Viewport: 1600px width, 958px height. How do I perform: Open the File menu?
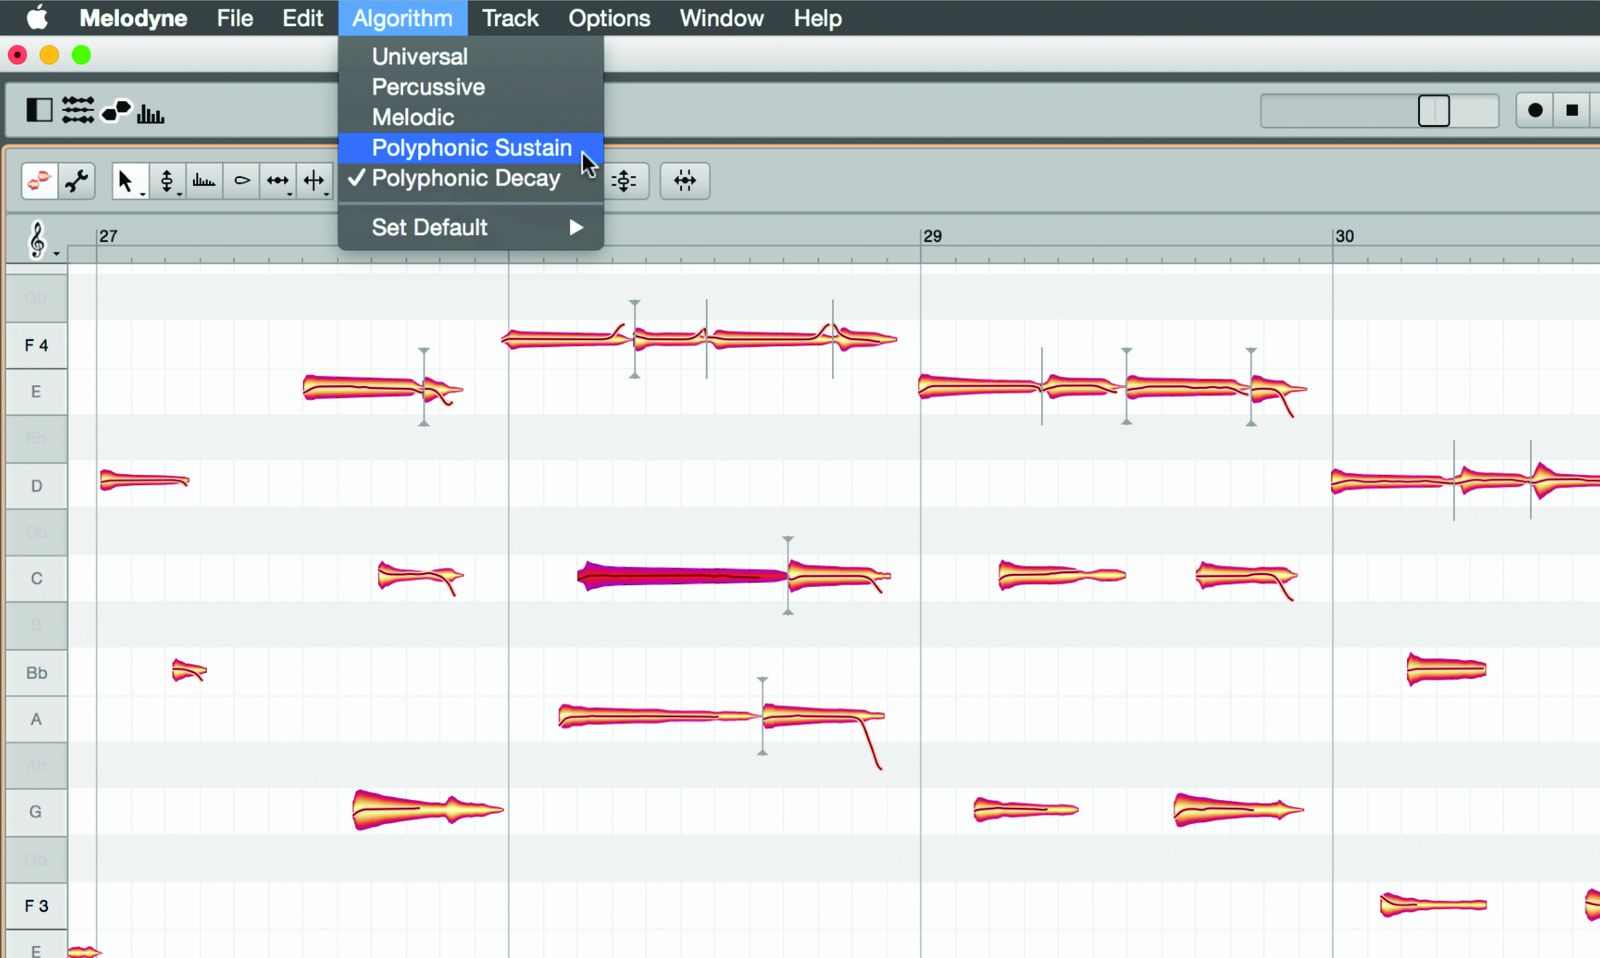click(x=235, y=18)
